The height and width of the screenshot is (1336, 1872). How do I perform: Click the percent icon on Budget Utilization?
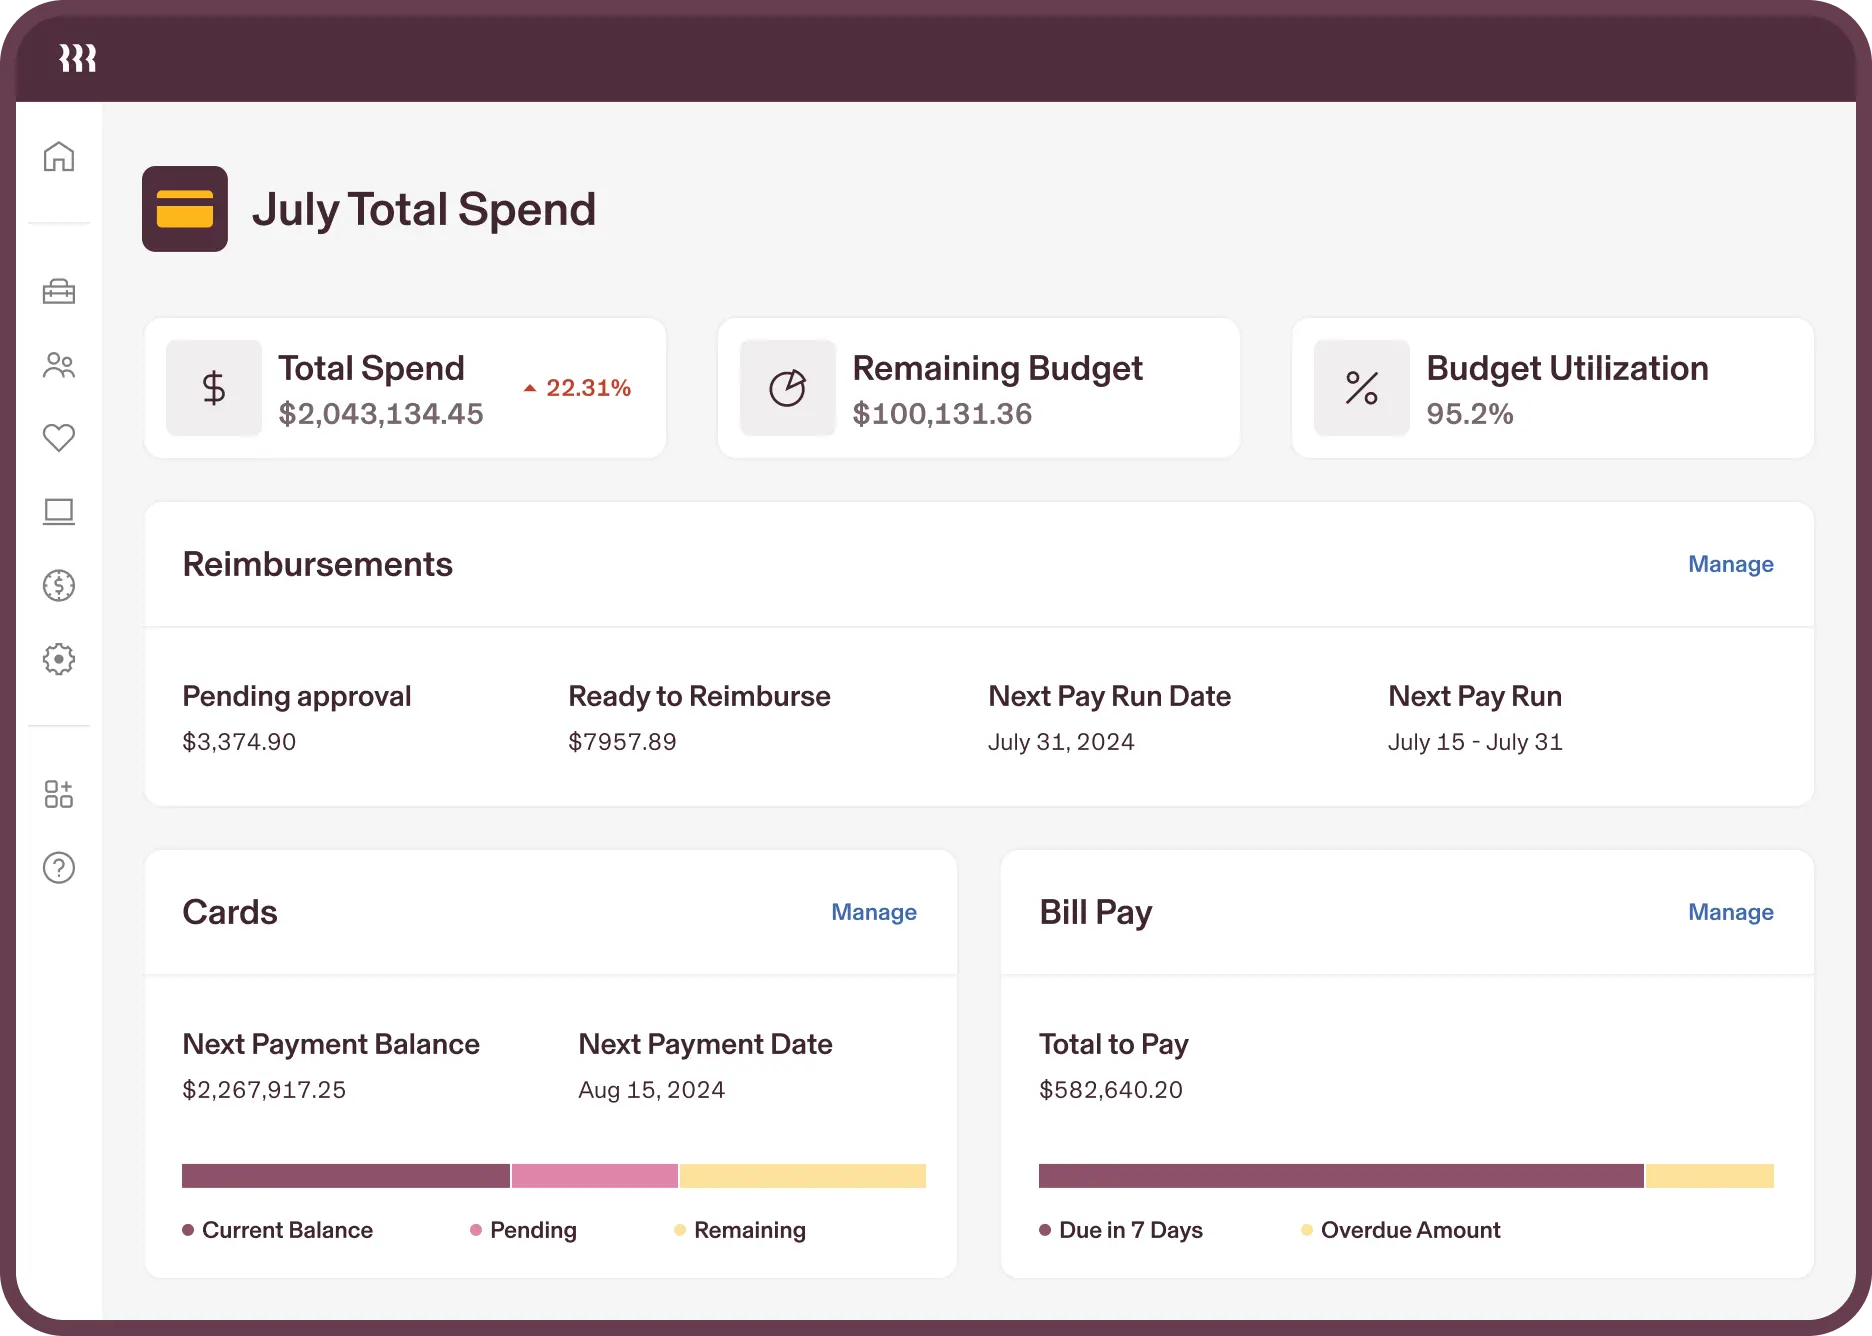tap(1360, 388)
